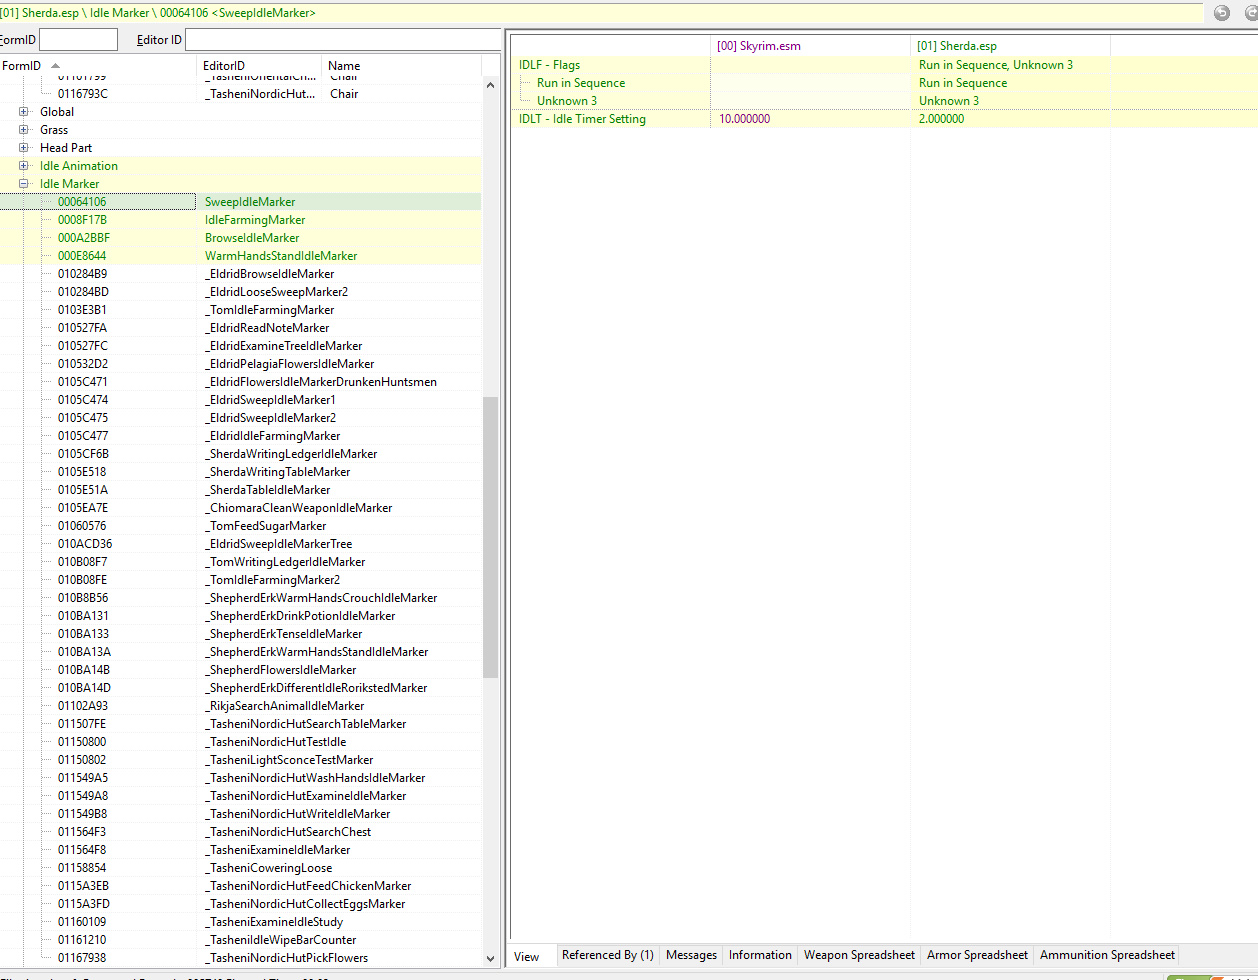This screenshot has height=980, width=1258.
Task: Expand the Head Part group
Action: 24,148
